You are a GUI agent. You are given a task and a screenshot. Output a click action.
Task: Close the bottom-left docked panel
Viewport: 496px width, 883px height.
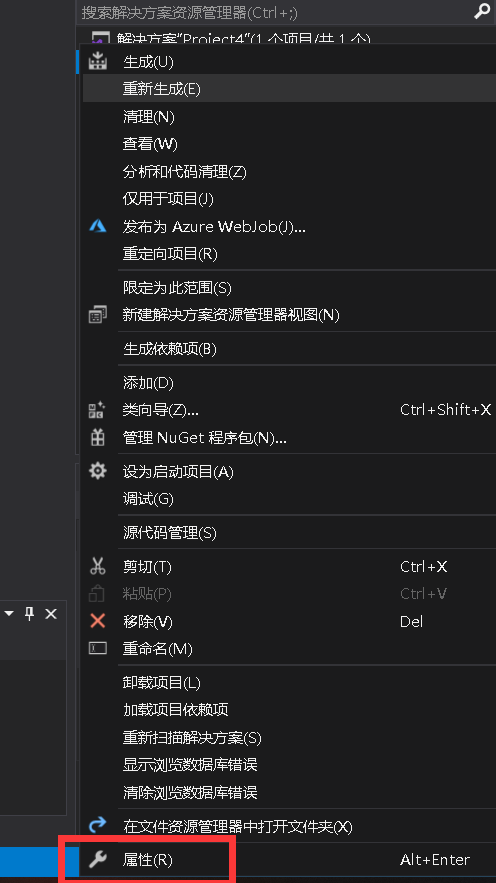pos(51,614)
